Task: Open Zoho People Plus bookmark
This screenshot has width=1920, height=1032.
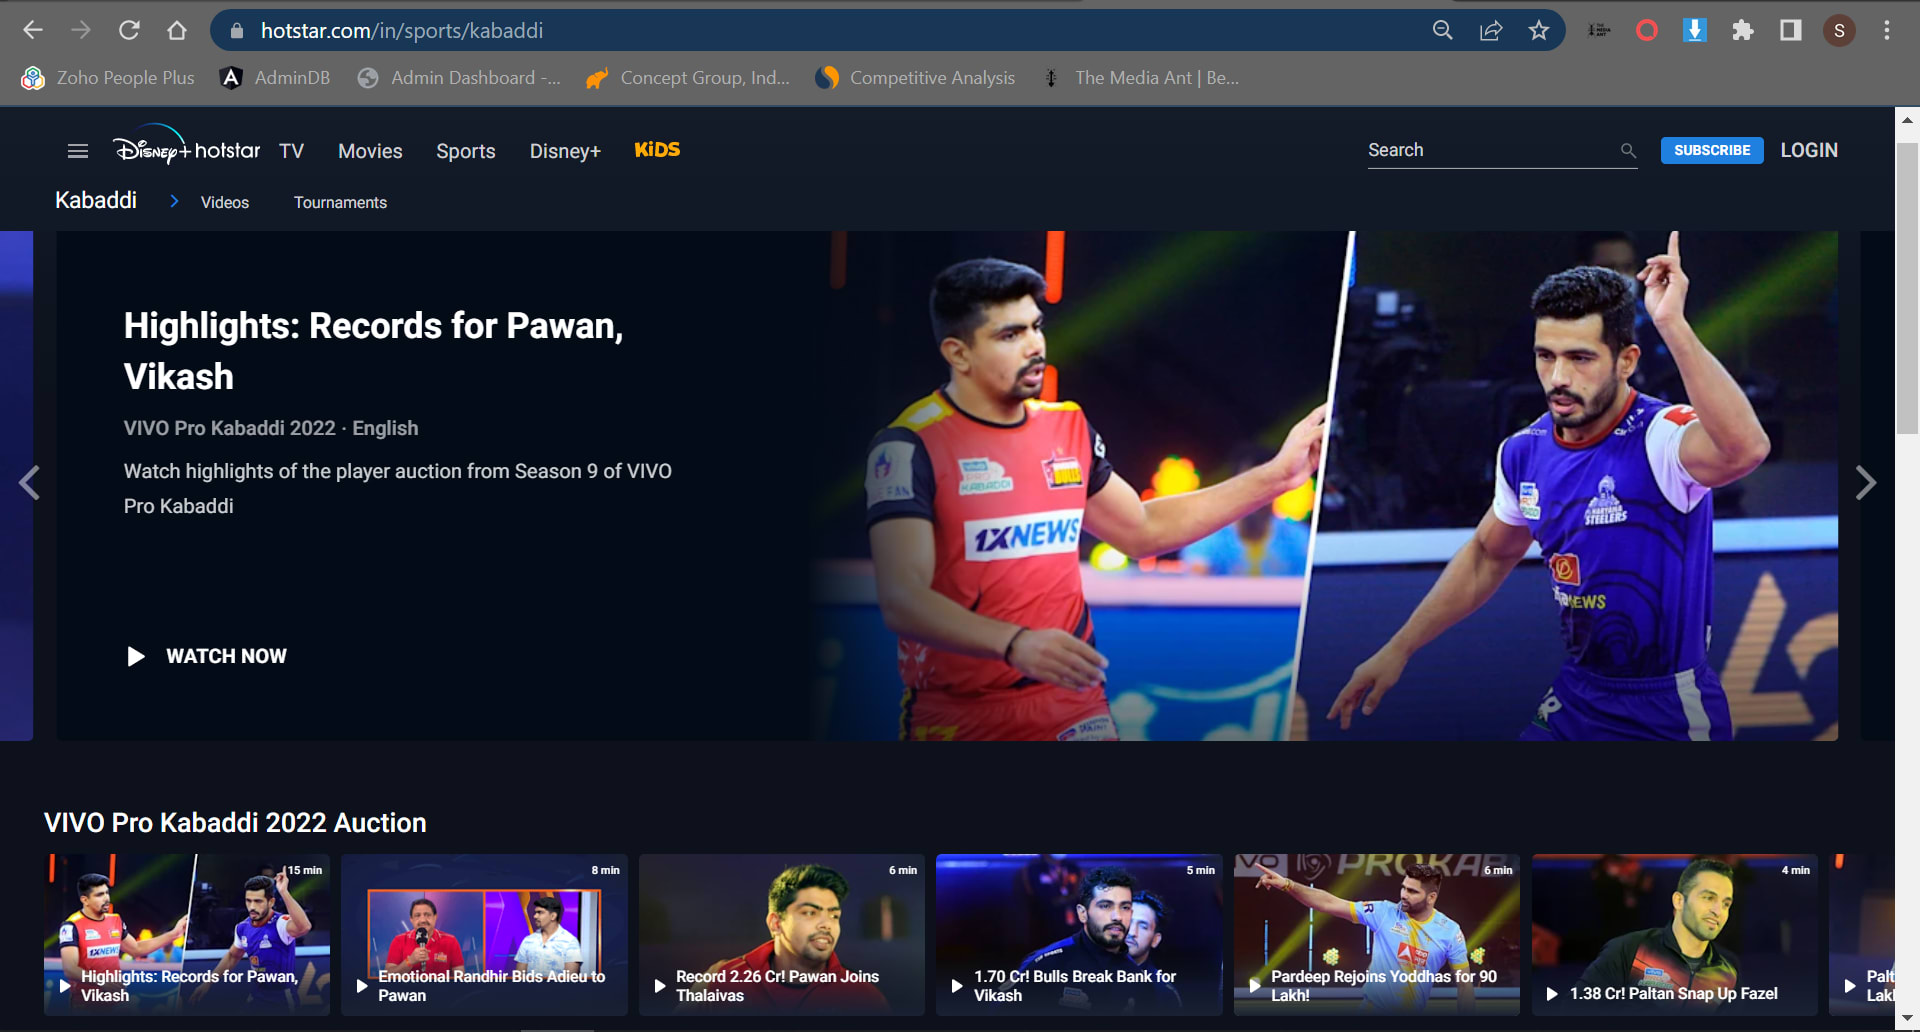Action: pyautogui.click(x=108, y=78)
